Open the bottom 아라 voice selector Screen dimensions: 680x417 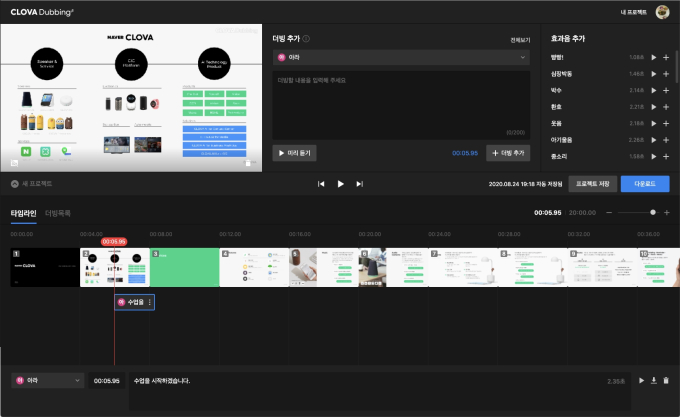47,380
